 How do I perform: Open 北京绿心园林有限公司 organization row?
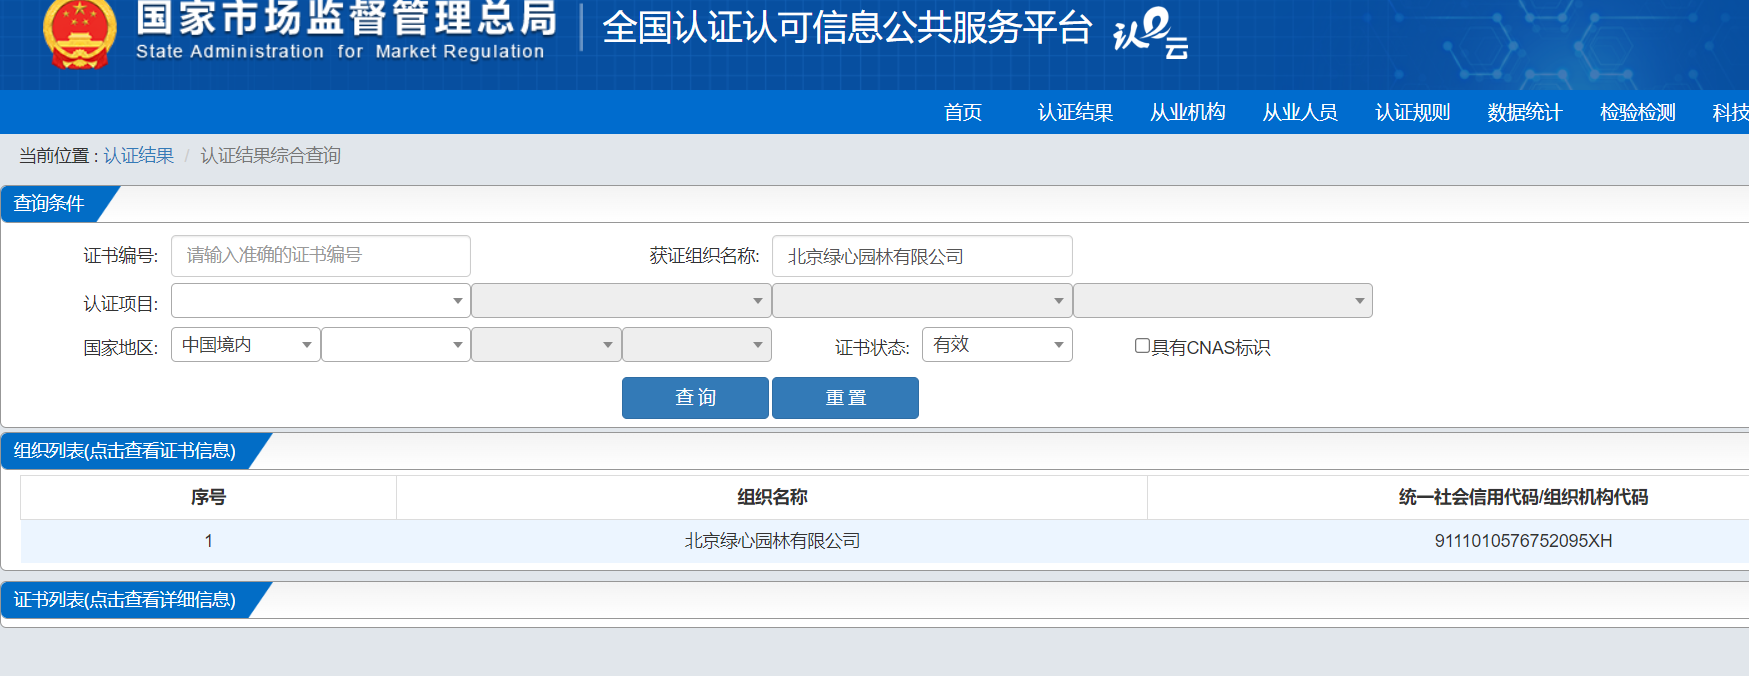tap(772, 541)
